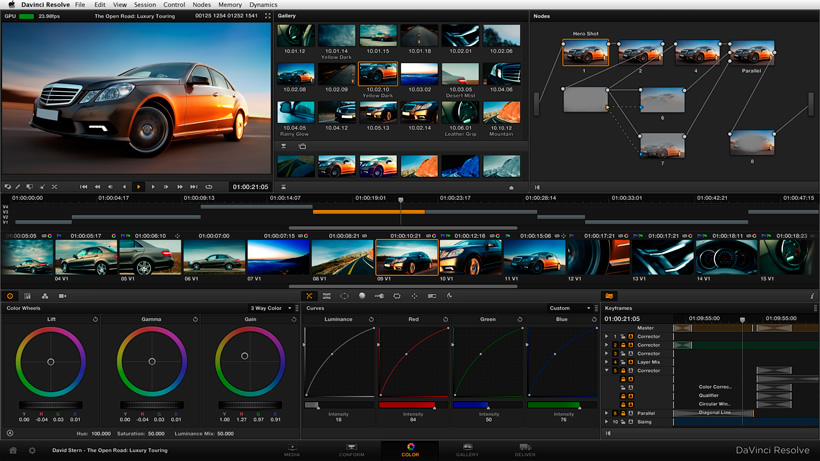
Task: Open the Keyframes panel orange icon
Action: click(609, 296)
